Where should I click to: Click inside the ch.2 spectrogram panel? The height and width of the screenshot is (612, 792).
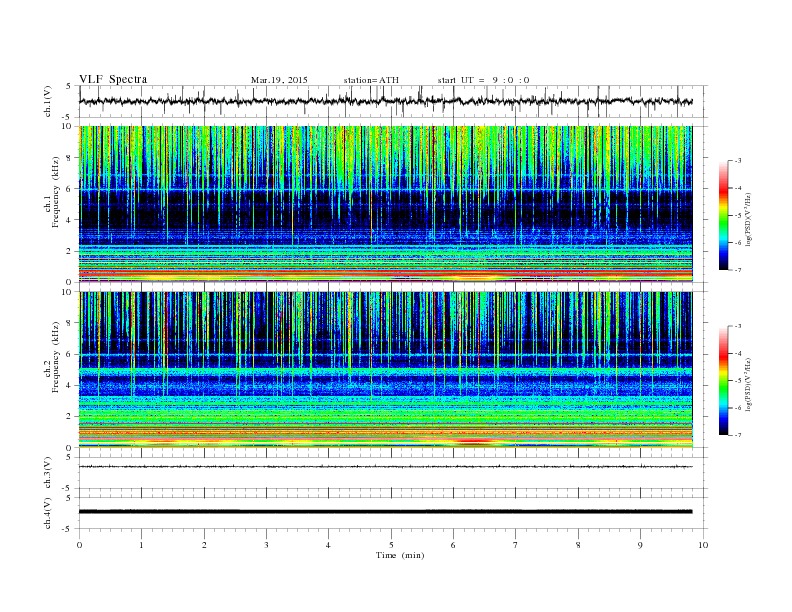[x=386, y=370]
